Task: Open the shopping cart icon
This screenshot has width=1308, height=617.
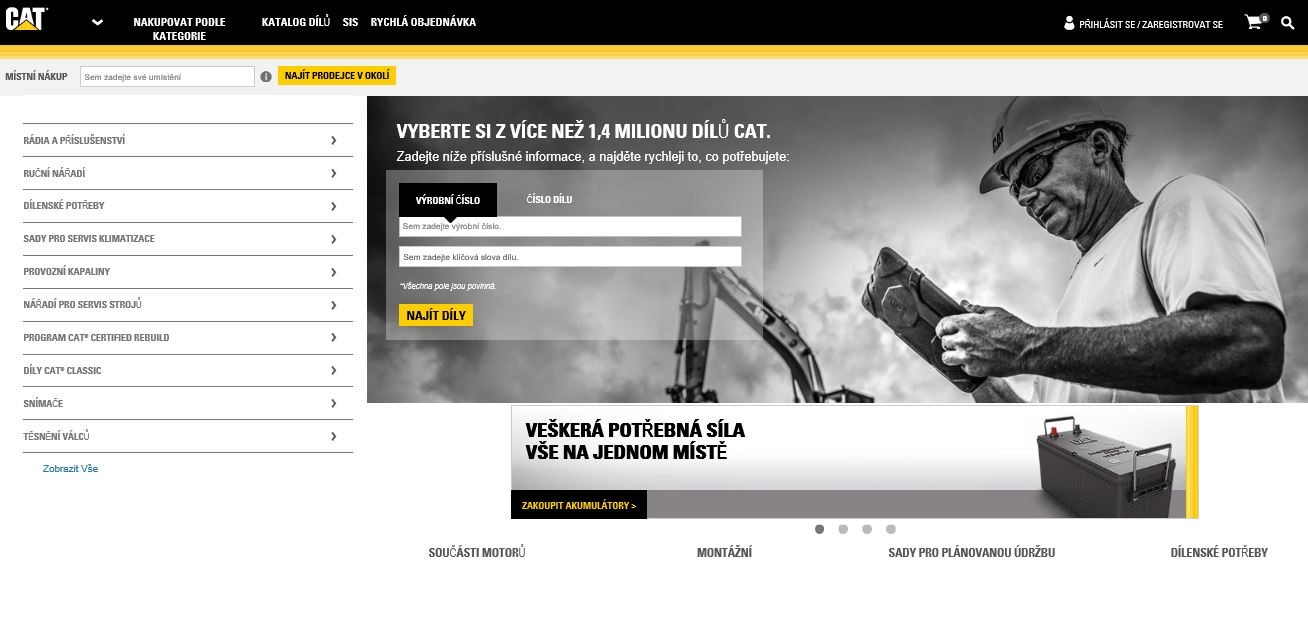Action: [x=1255, y=21]
